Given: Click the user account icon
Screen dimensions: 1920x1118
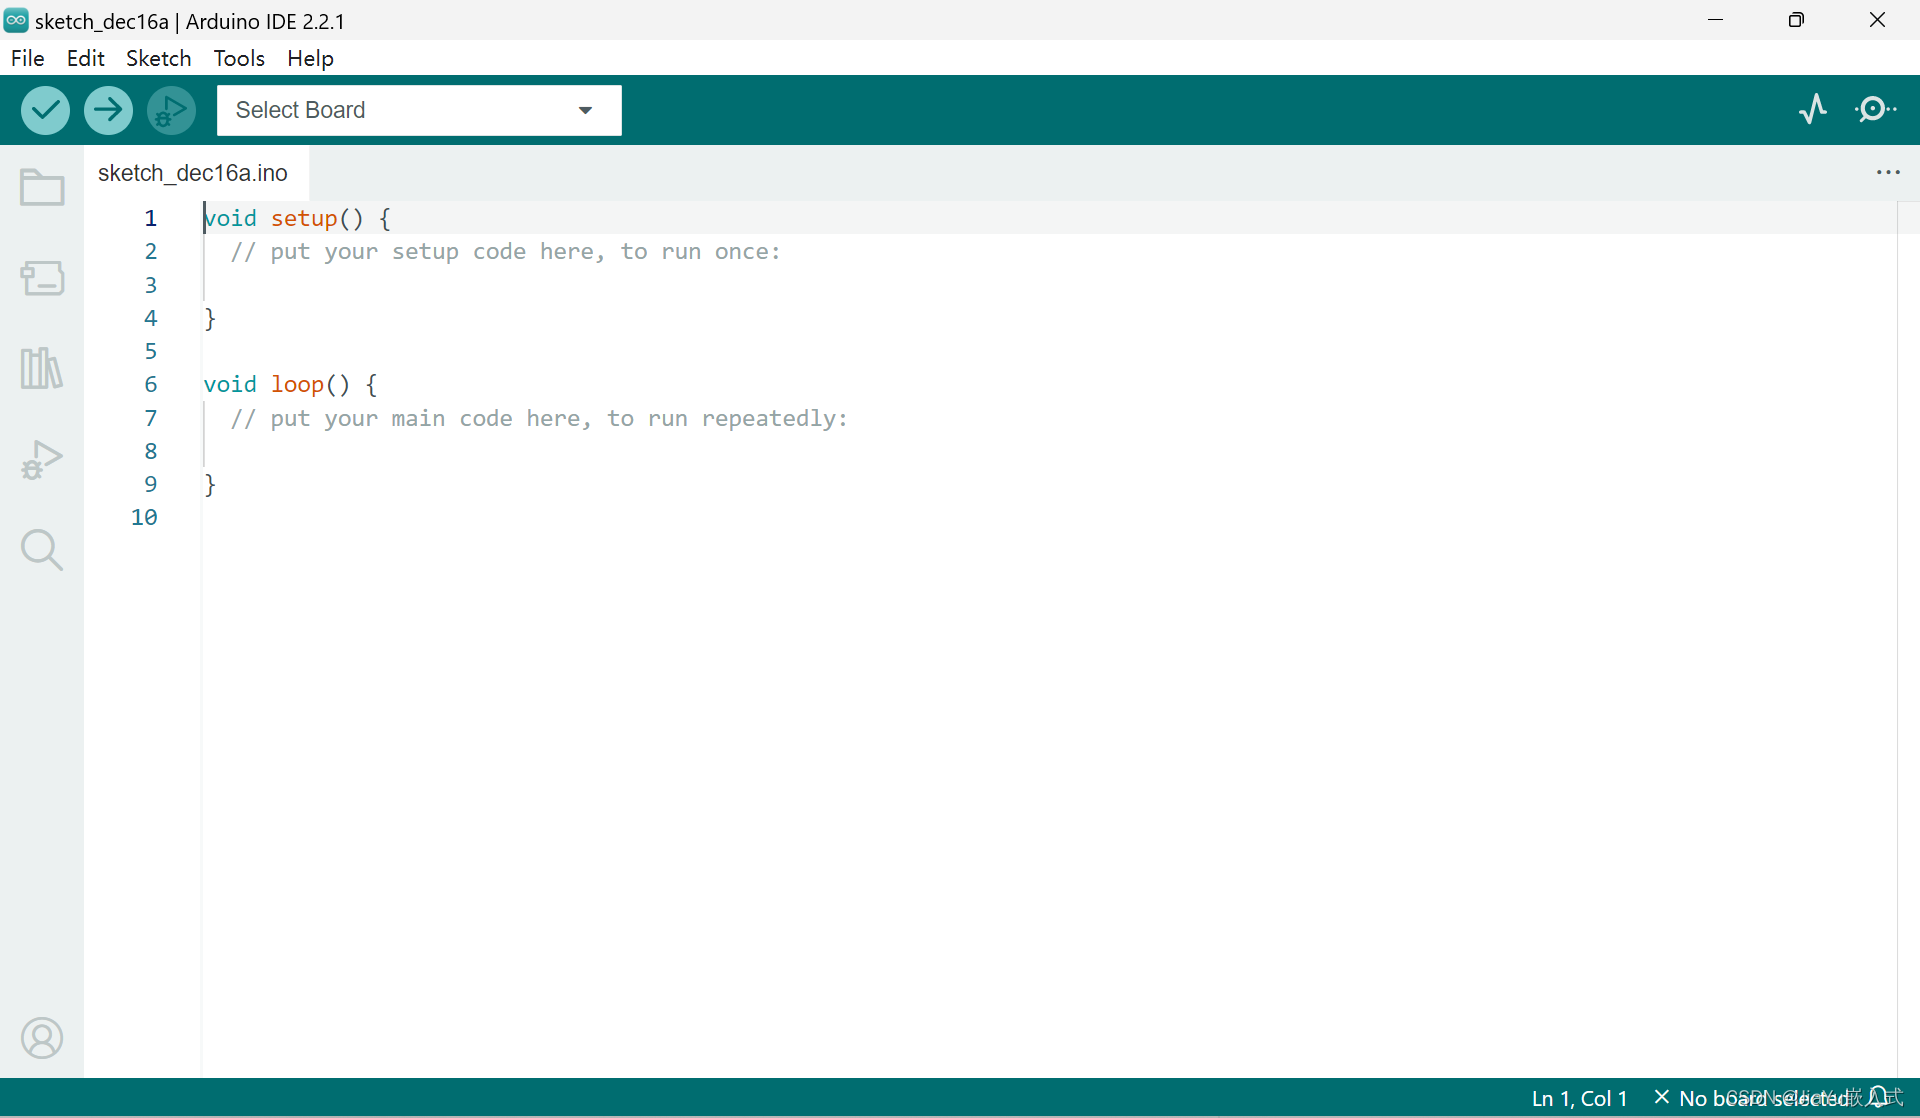Looking at the screenshot, I should pos(42,1038).
